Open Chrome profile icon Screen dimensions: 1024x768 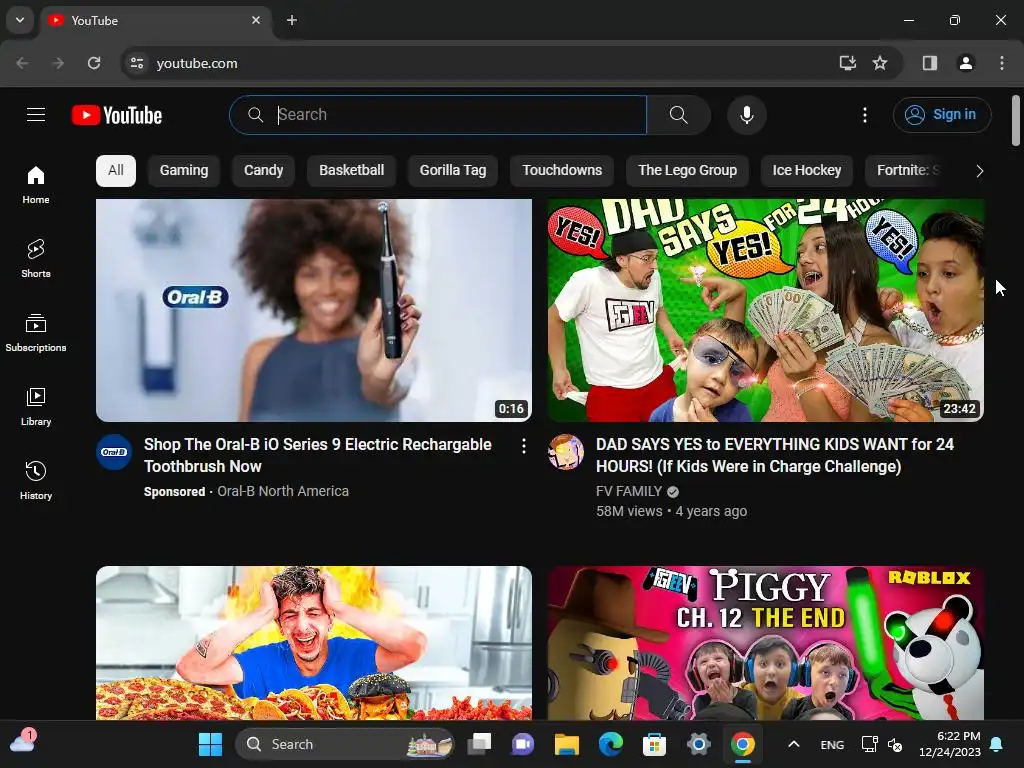point(966,63)
